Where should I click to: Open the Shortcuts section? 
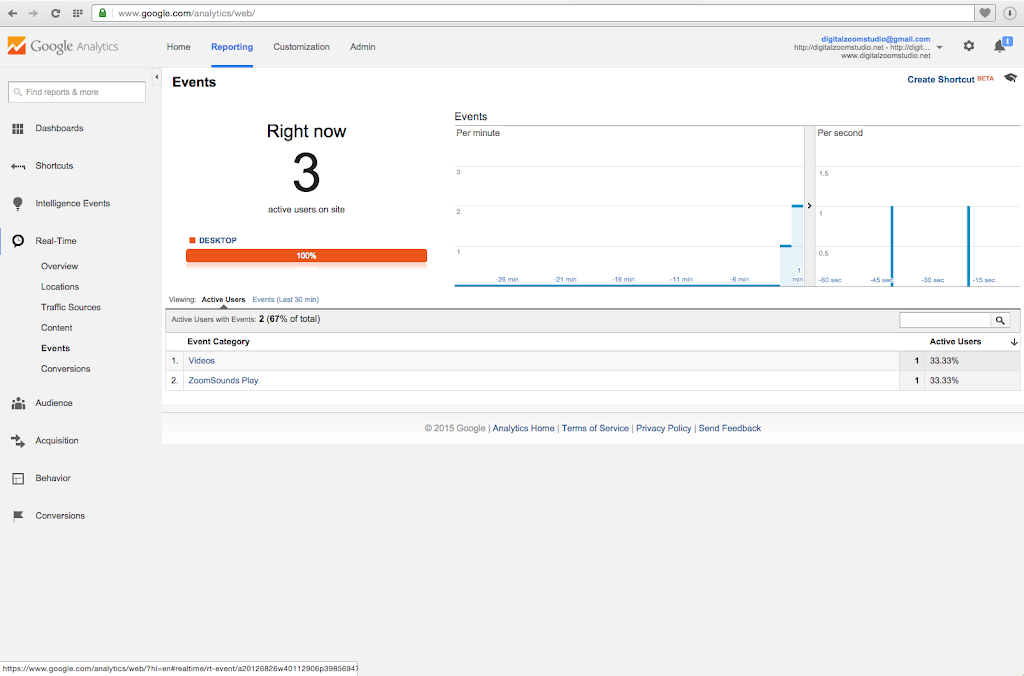(54, 166)
